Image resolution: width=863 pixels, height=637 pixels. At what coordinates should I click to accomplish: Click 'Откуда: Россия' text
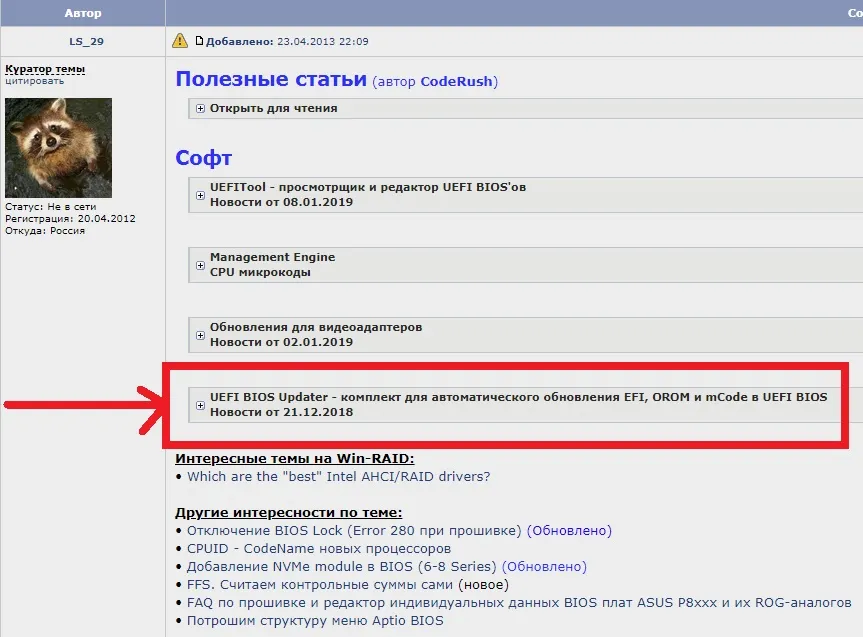45,231
